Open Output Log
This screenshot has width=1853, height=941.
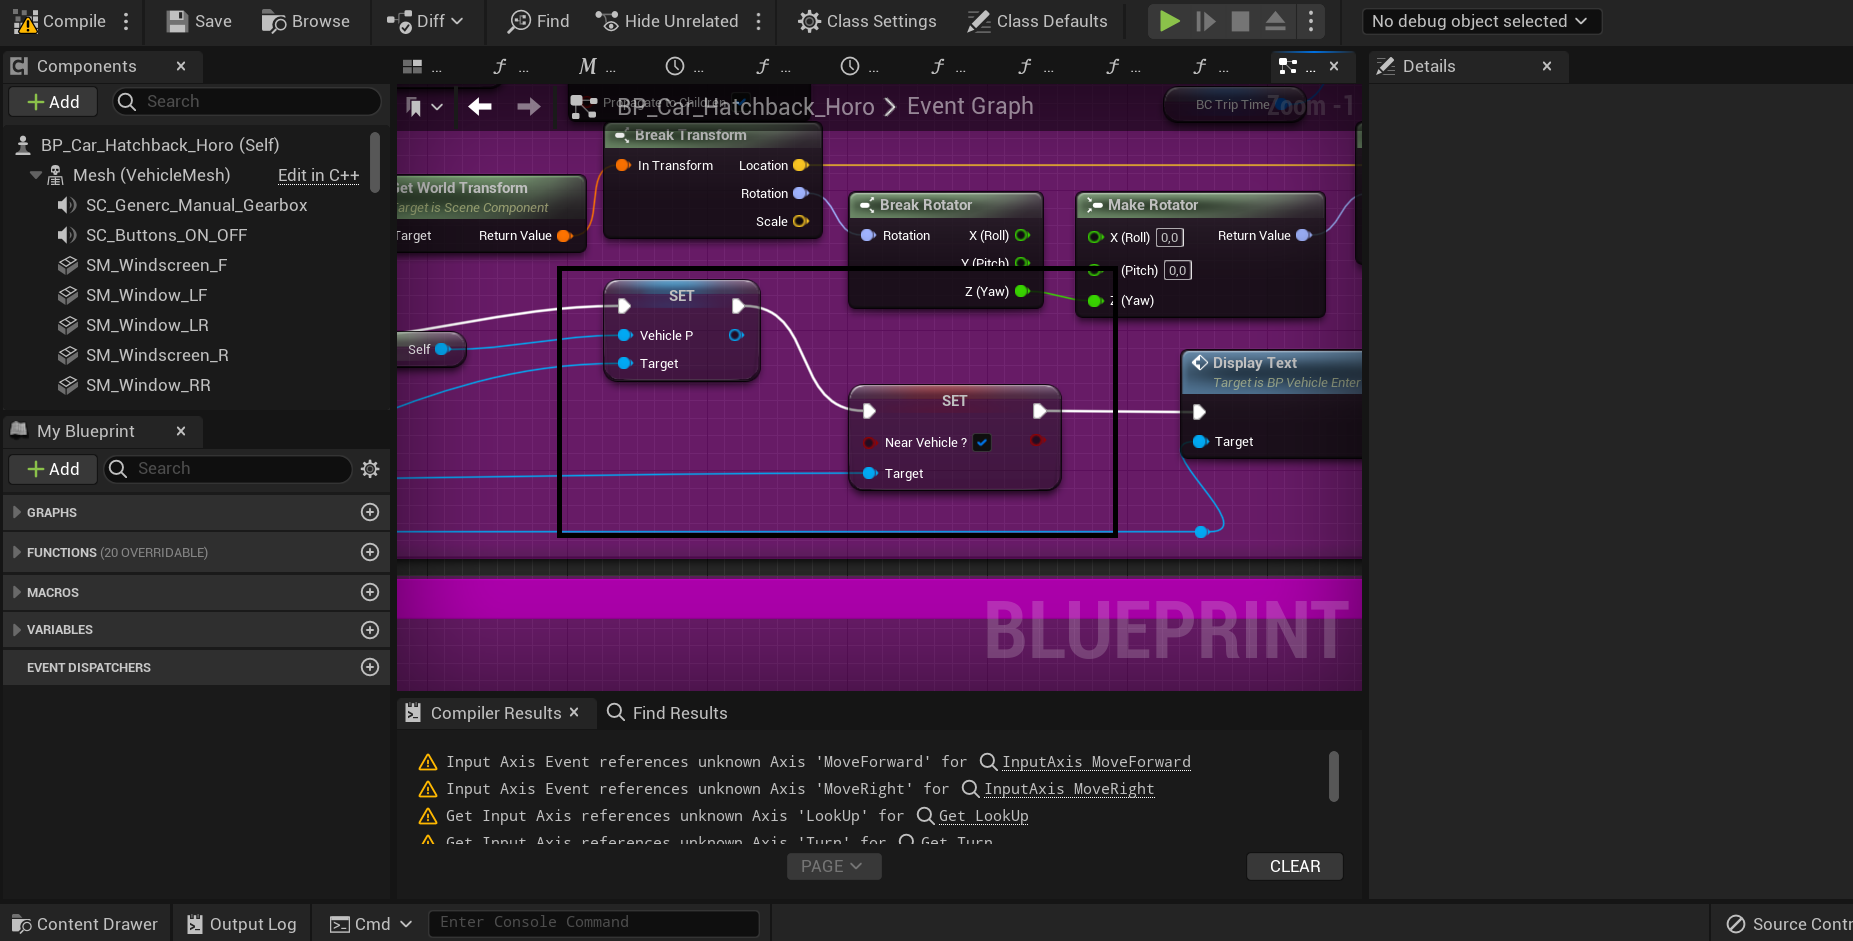[x=242, y=924]
